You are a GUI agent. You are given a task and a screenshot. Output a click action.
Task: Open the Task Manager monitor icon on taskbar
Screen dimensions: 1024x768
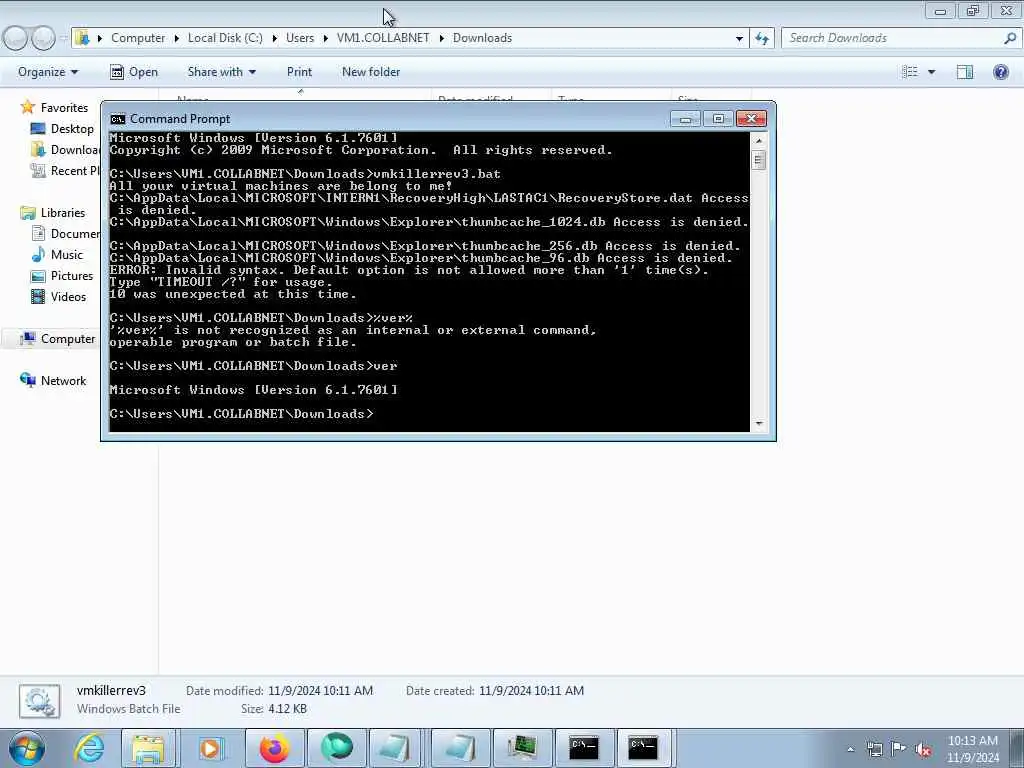(522, 748)
